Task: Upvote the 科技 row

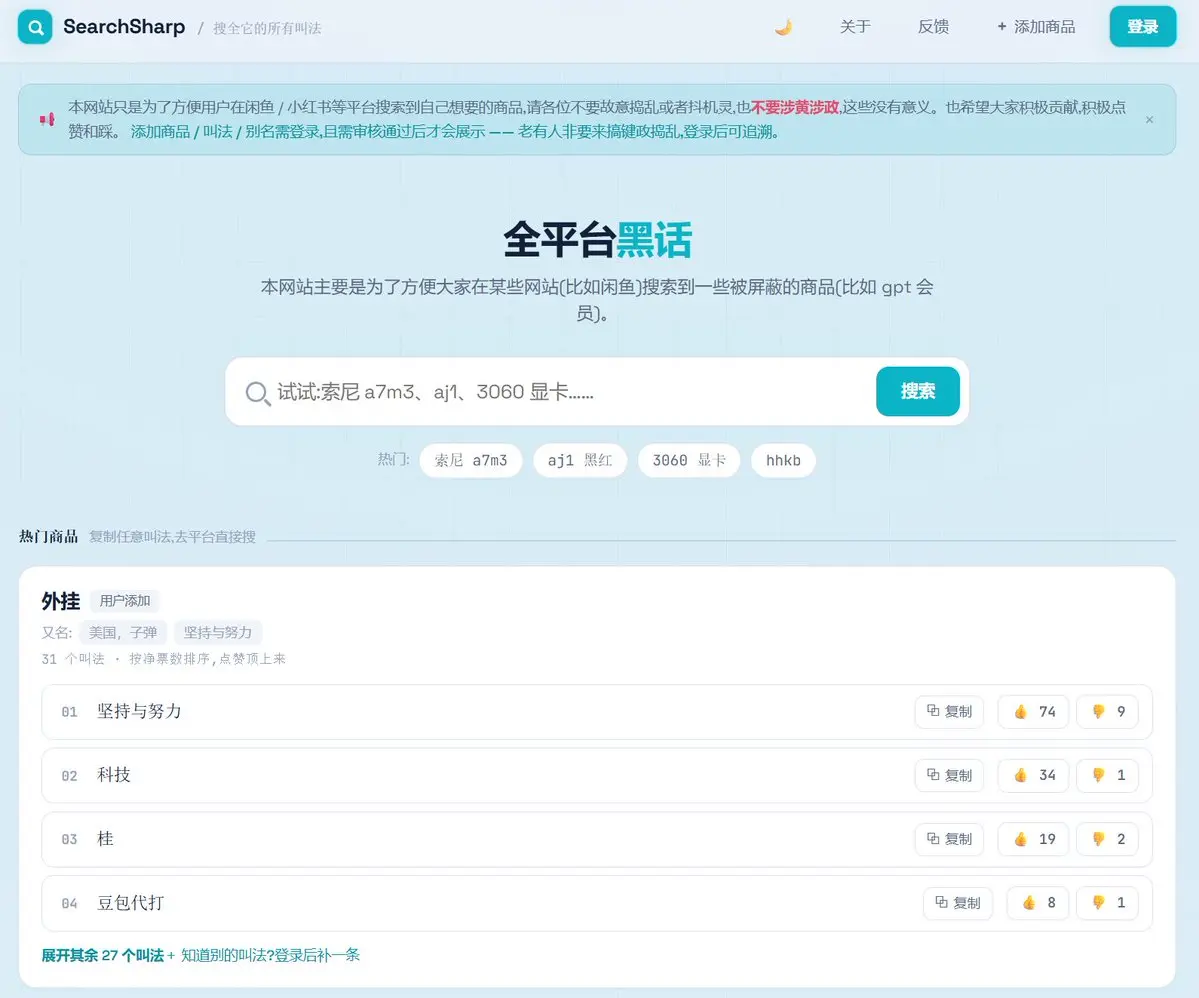Action: (1033, 775)
